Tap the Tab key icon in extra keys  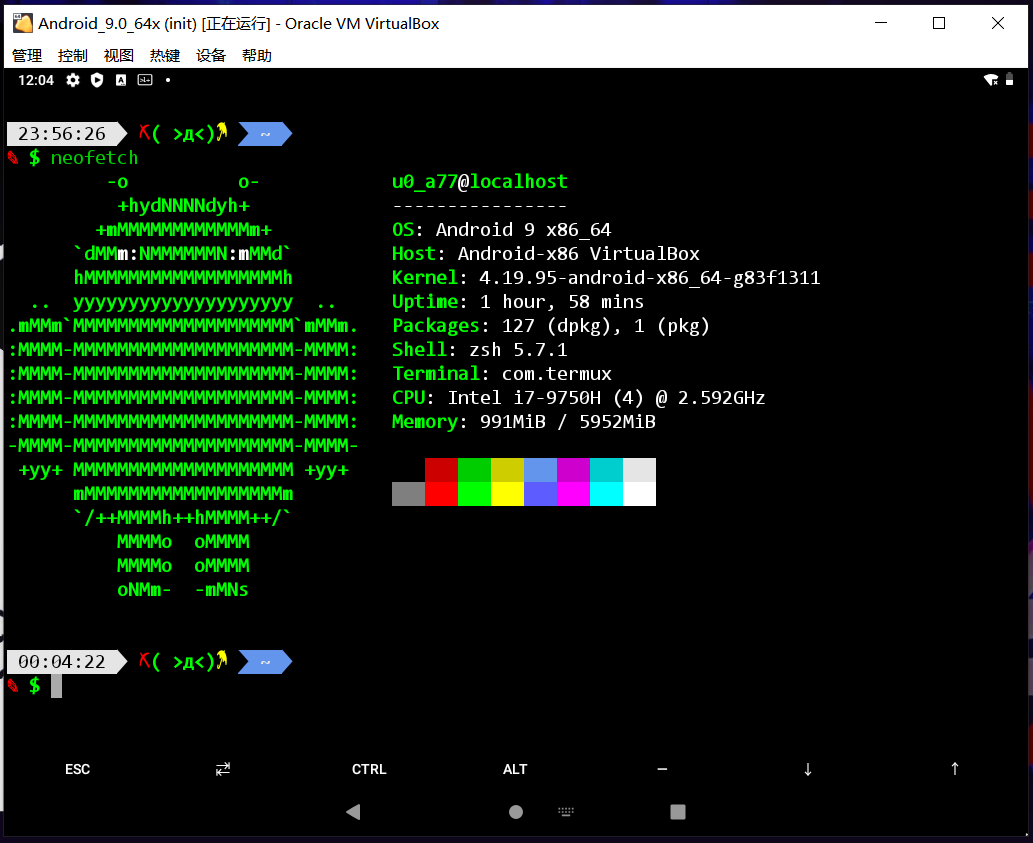click(223, 769)
